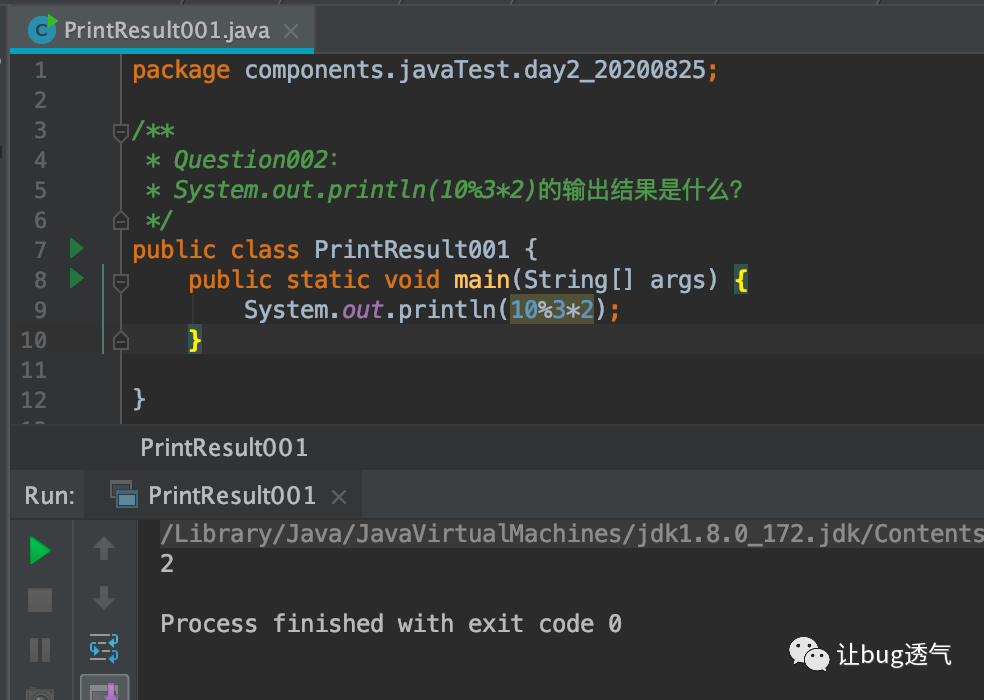Click "components.javaTest.day2_20200825" package name
Viewport: 984px width, 700px height.
coord(475,70)
